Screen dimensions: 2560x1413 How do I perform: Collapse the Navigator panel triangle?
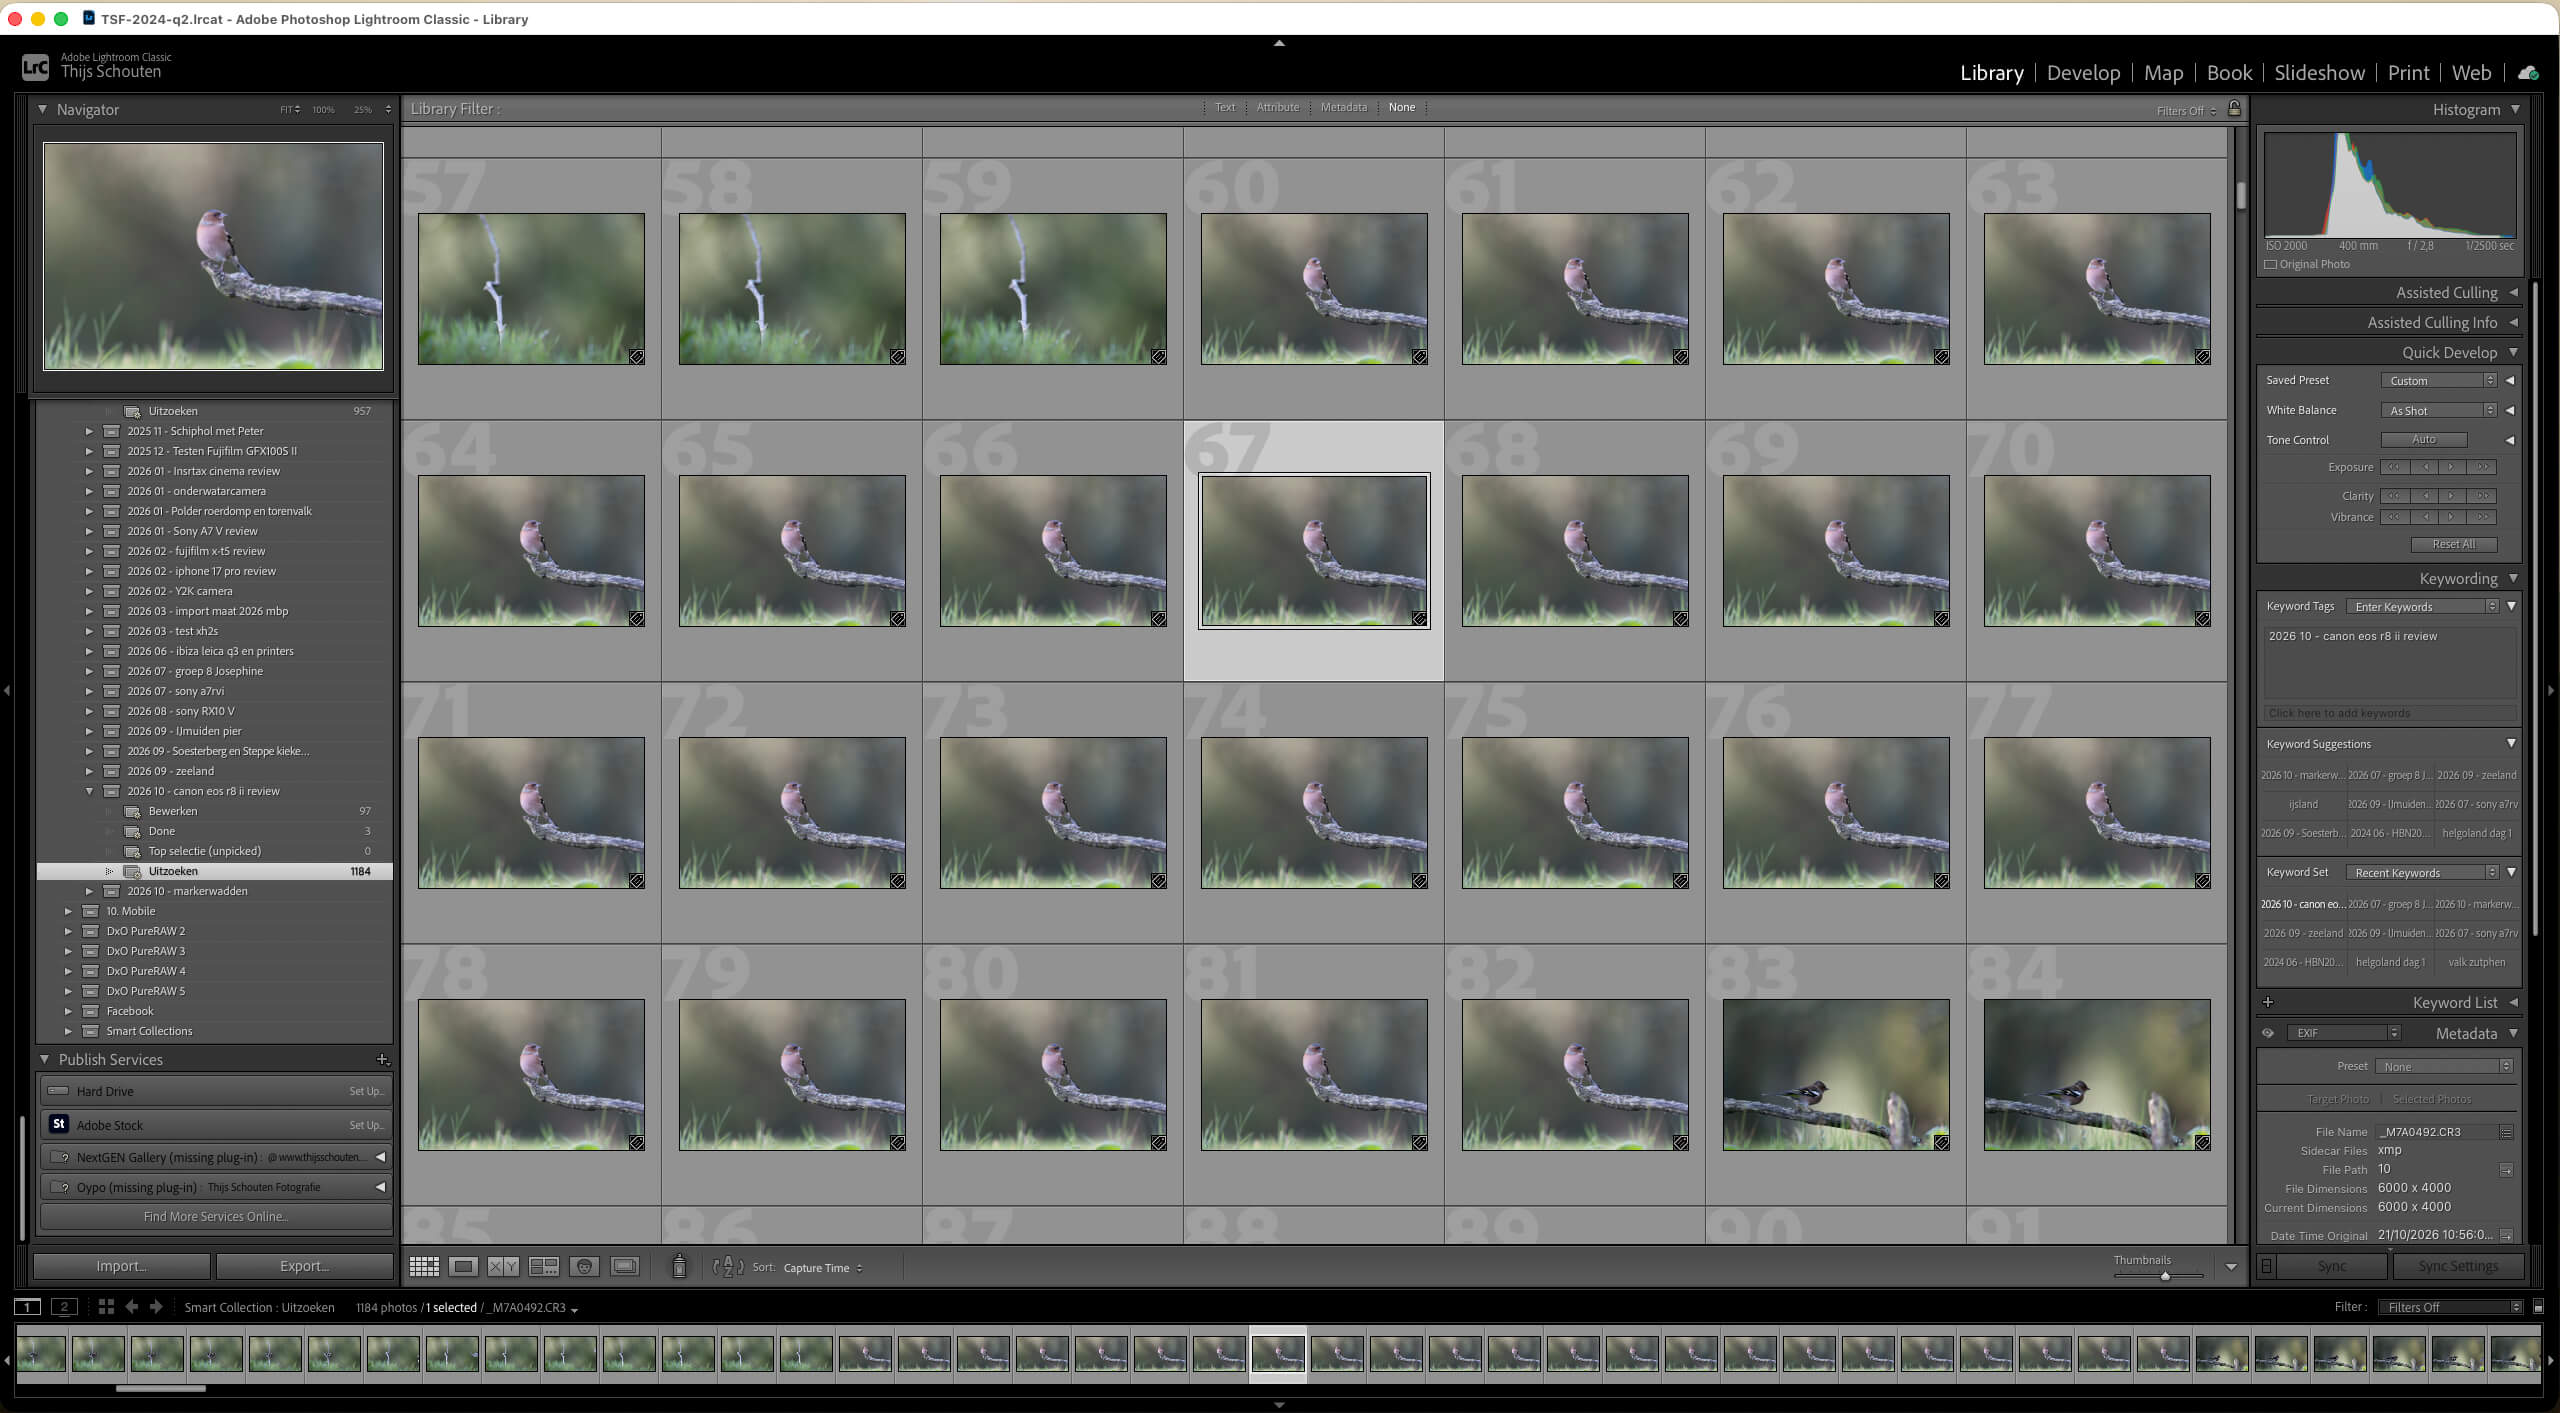[42, 109]
